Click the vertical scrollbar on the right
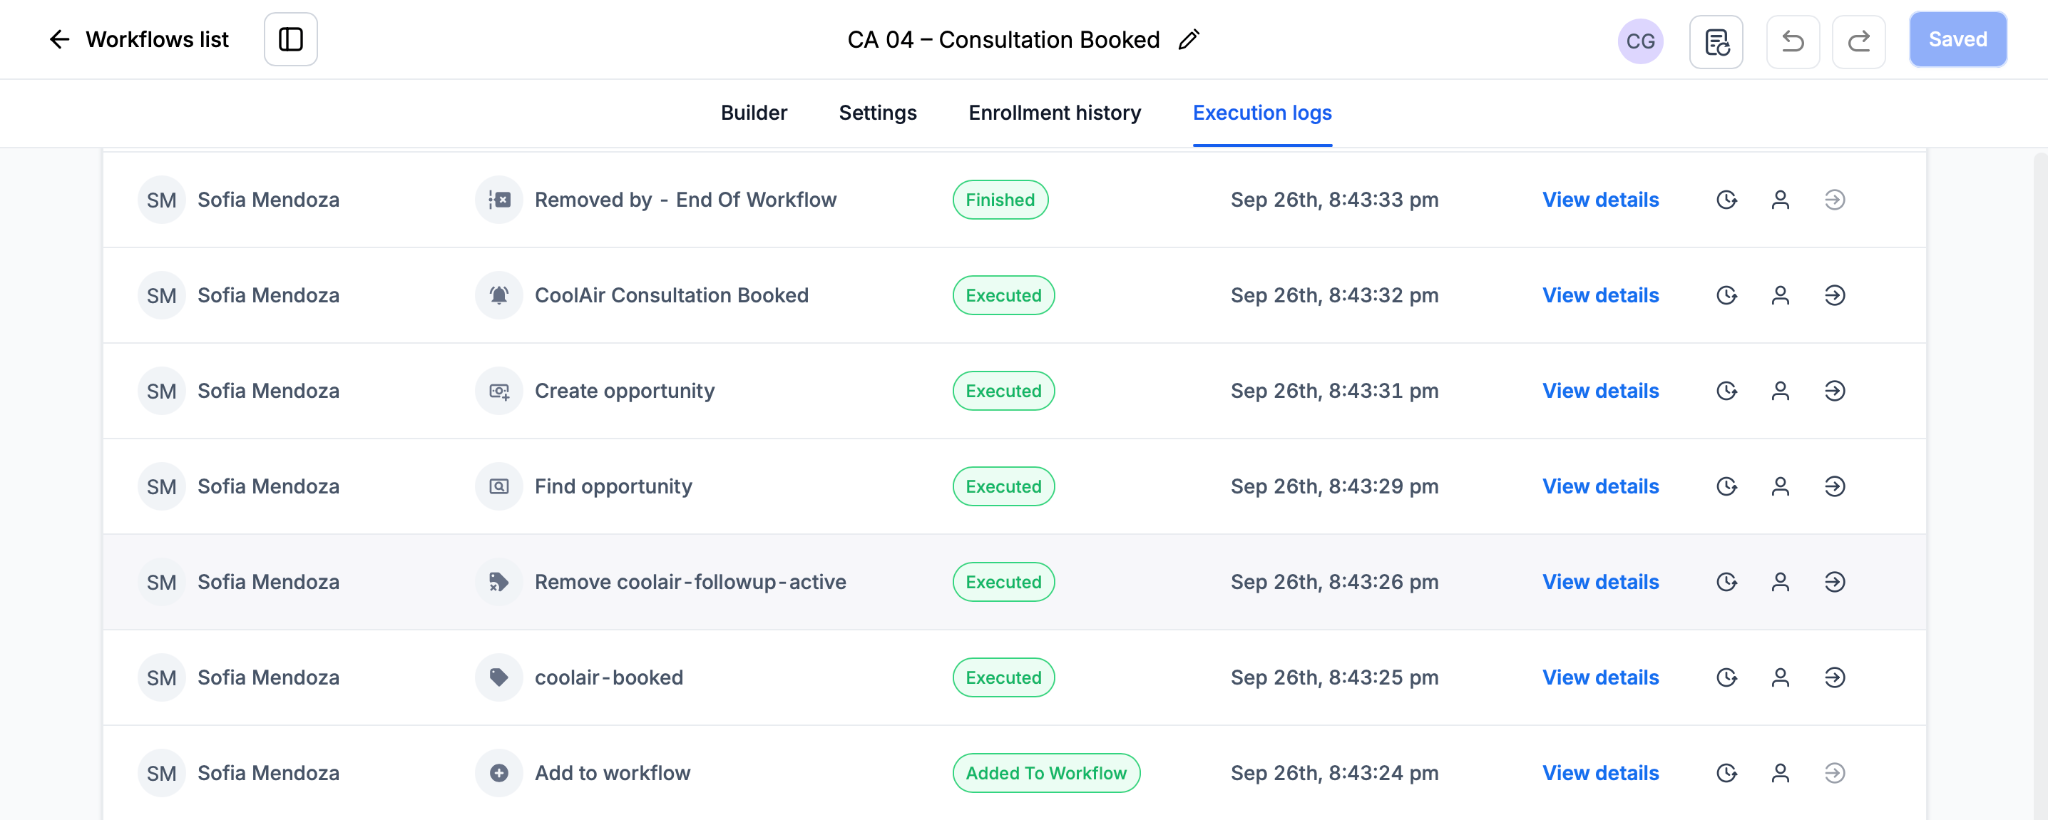This screenshot has height=820, width=2048. pyautogui.click(x=2041, y=485)
